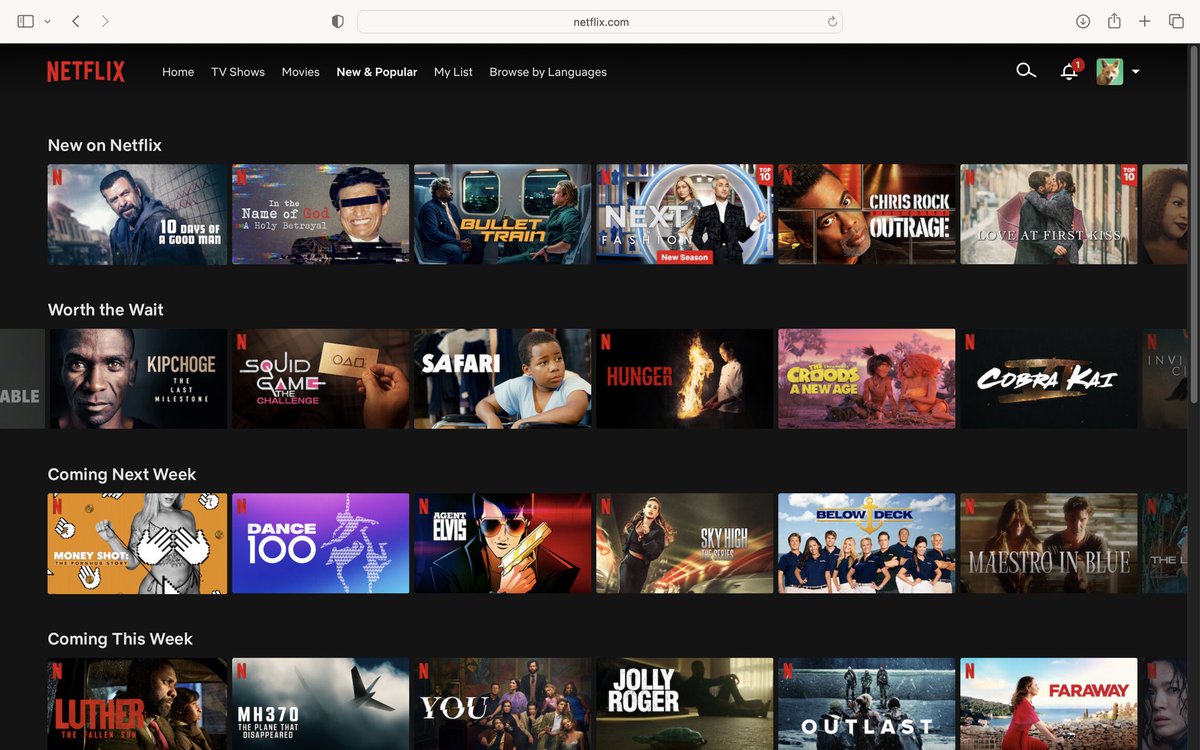
Task: Open the Faraway thumbnail
Action: pos(1049,704)
